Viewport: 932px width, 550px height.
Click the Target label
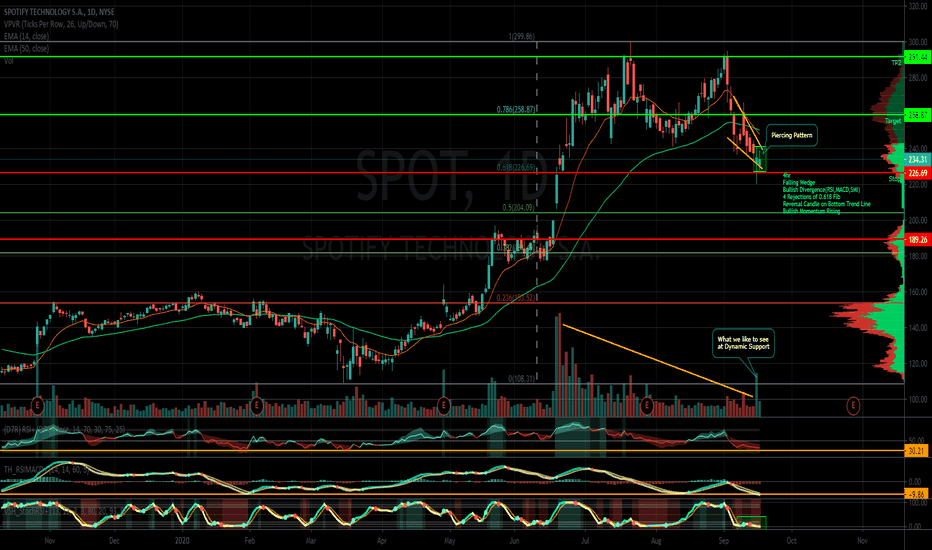click(x=893, y=121)
